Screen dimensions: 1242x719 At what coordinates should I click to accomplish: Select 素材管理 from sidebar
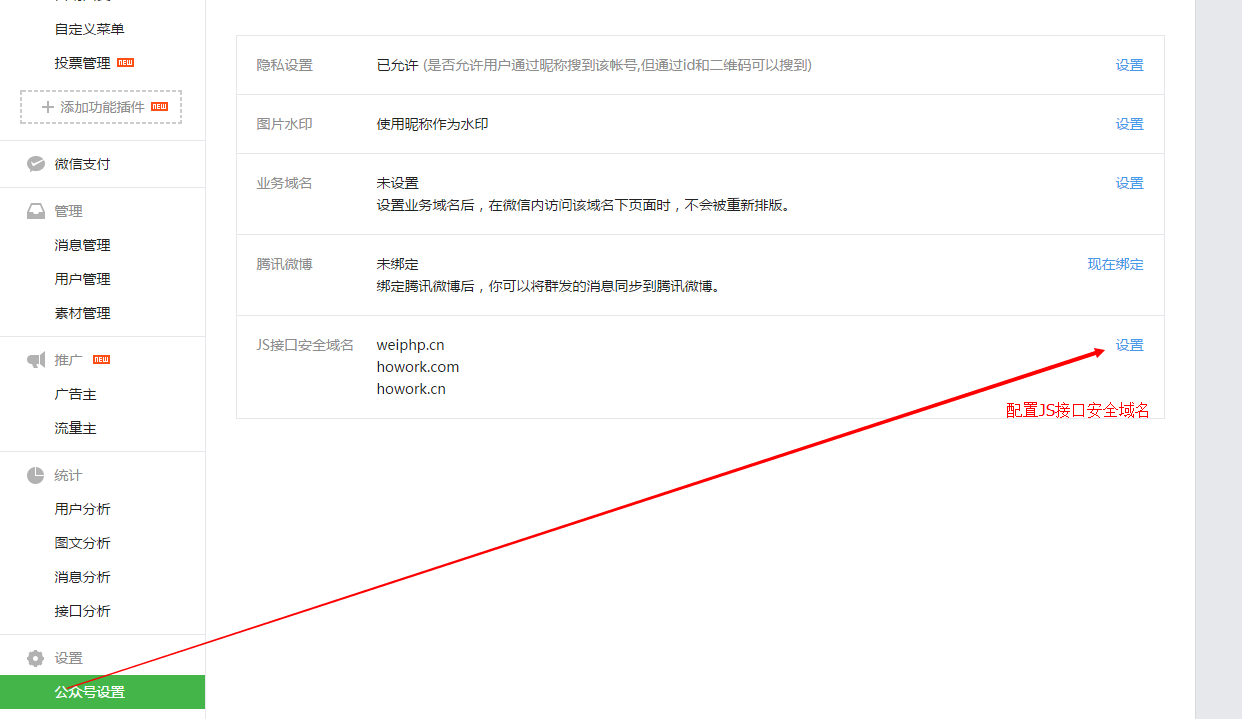click(x=82, y=313)
